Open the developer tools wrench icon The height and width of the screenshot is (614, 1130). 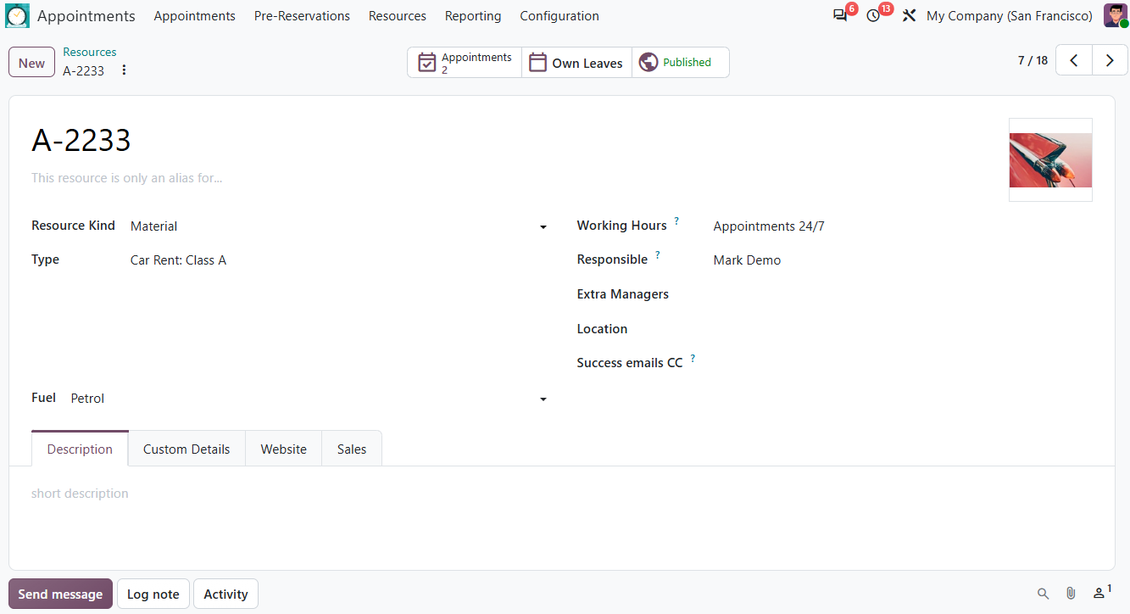(x=909, y=15)
